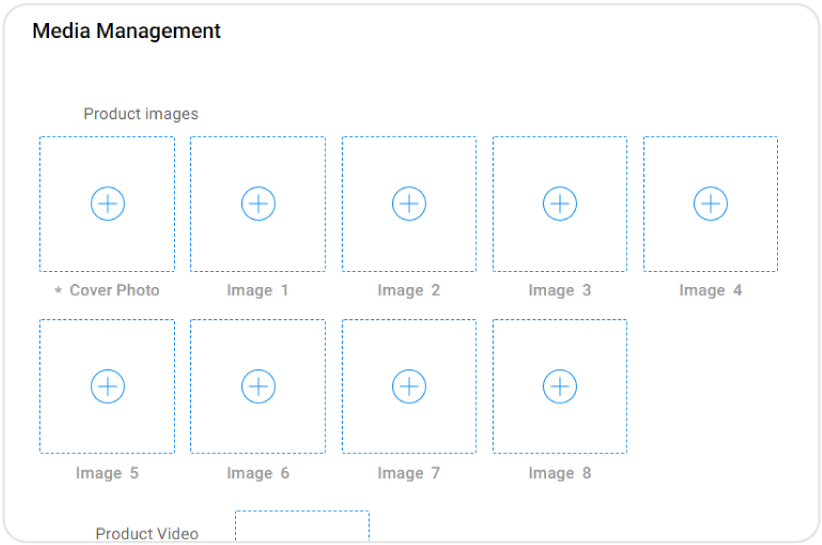This screenshot has height=545, width=822.
Task: Add an image using Image 1 plus icon
Action: tap(258, 204)
